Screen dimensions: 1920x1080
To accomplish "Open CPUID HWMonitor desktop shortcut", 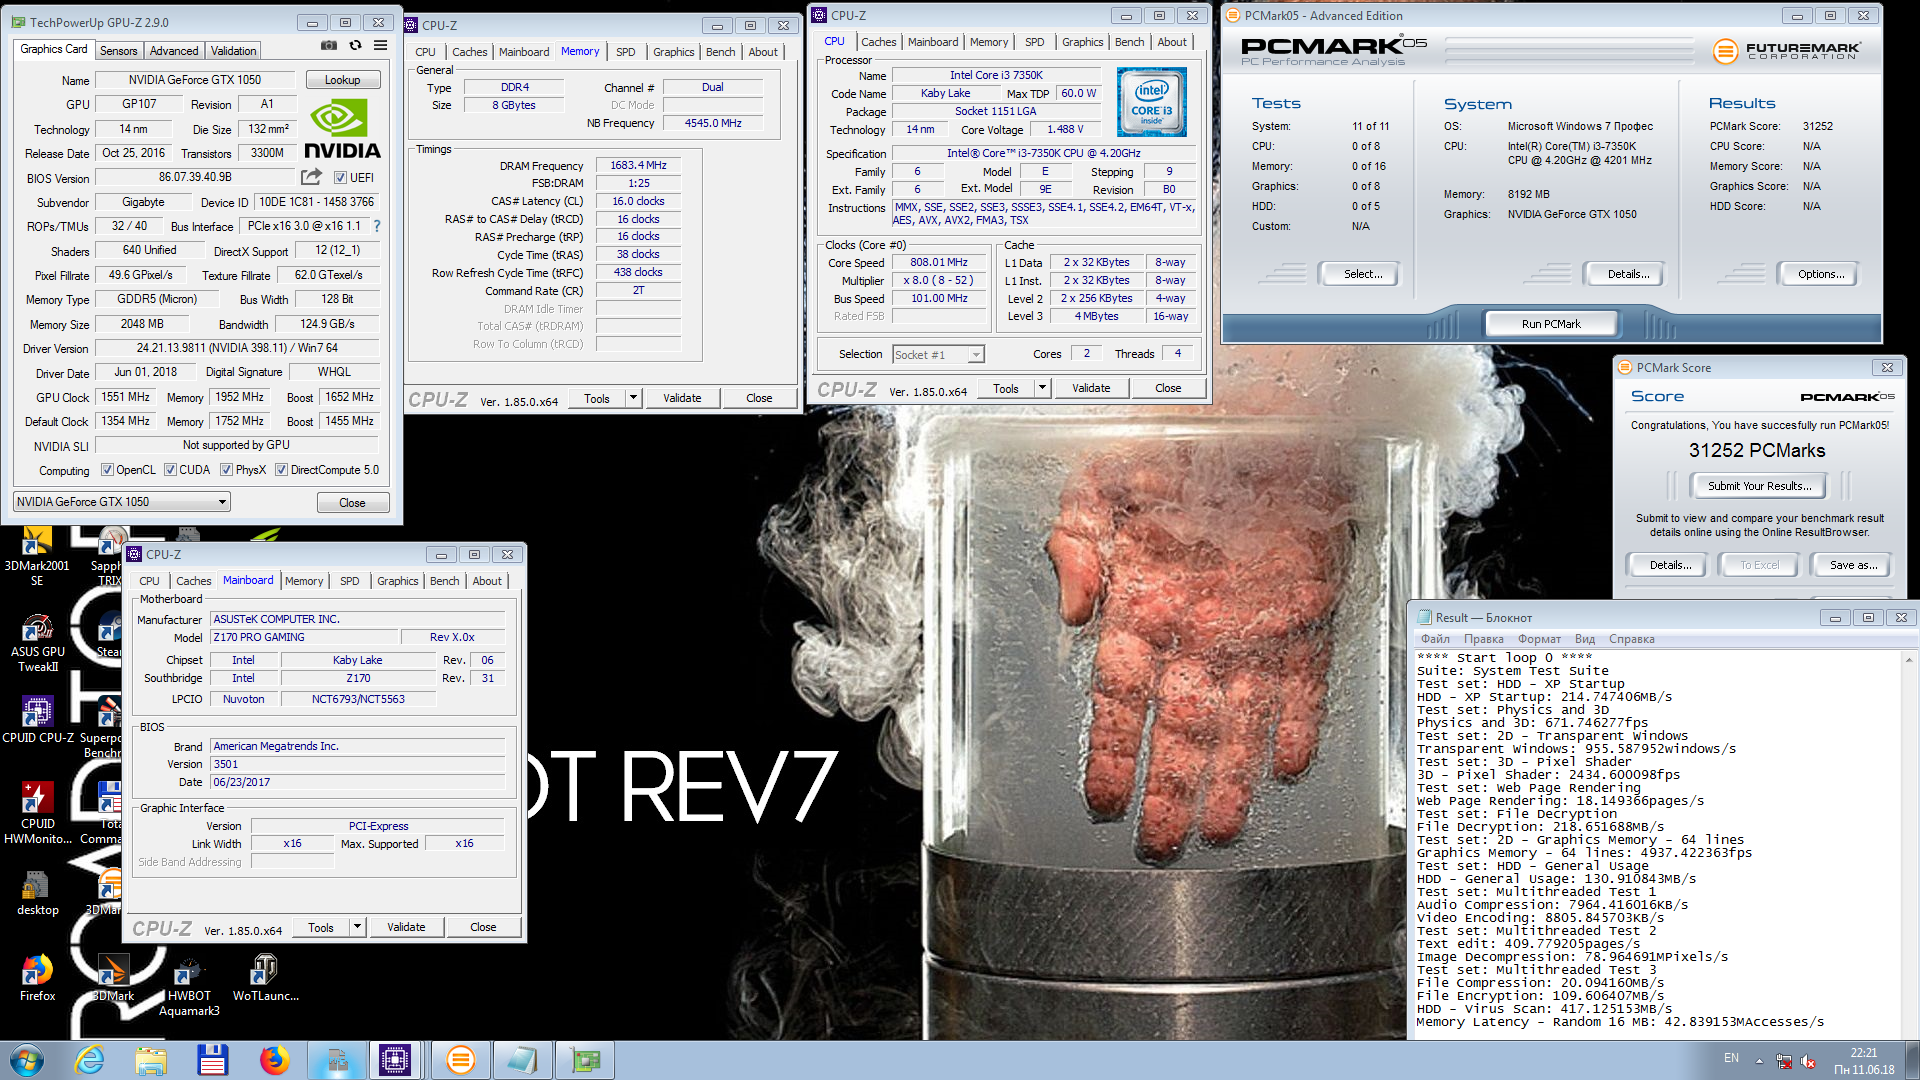I will tap(38, 813).
